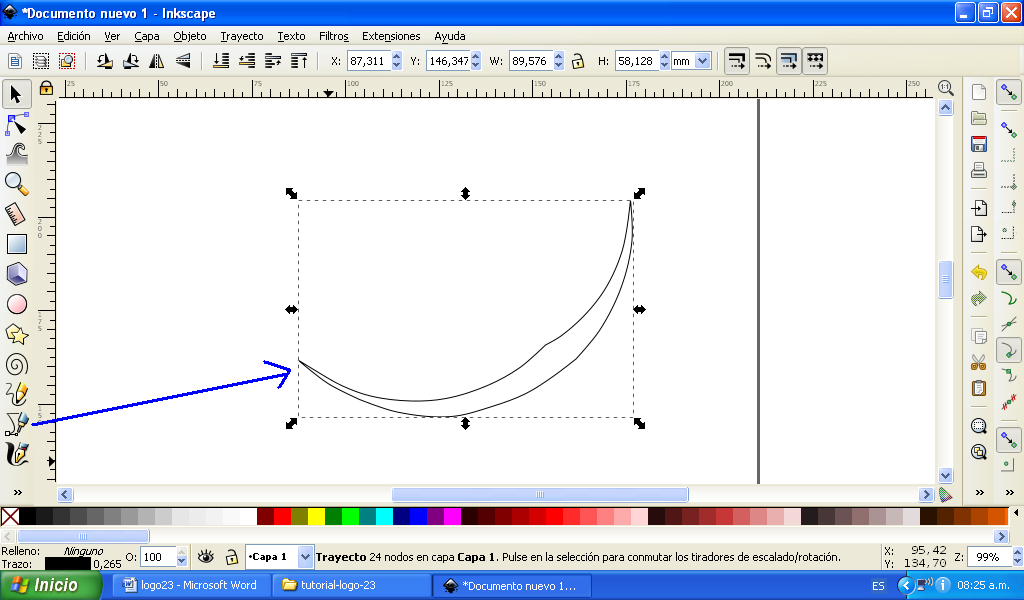Toggle width/height ratio lock

pyautogui.click(x=577, y=61)
